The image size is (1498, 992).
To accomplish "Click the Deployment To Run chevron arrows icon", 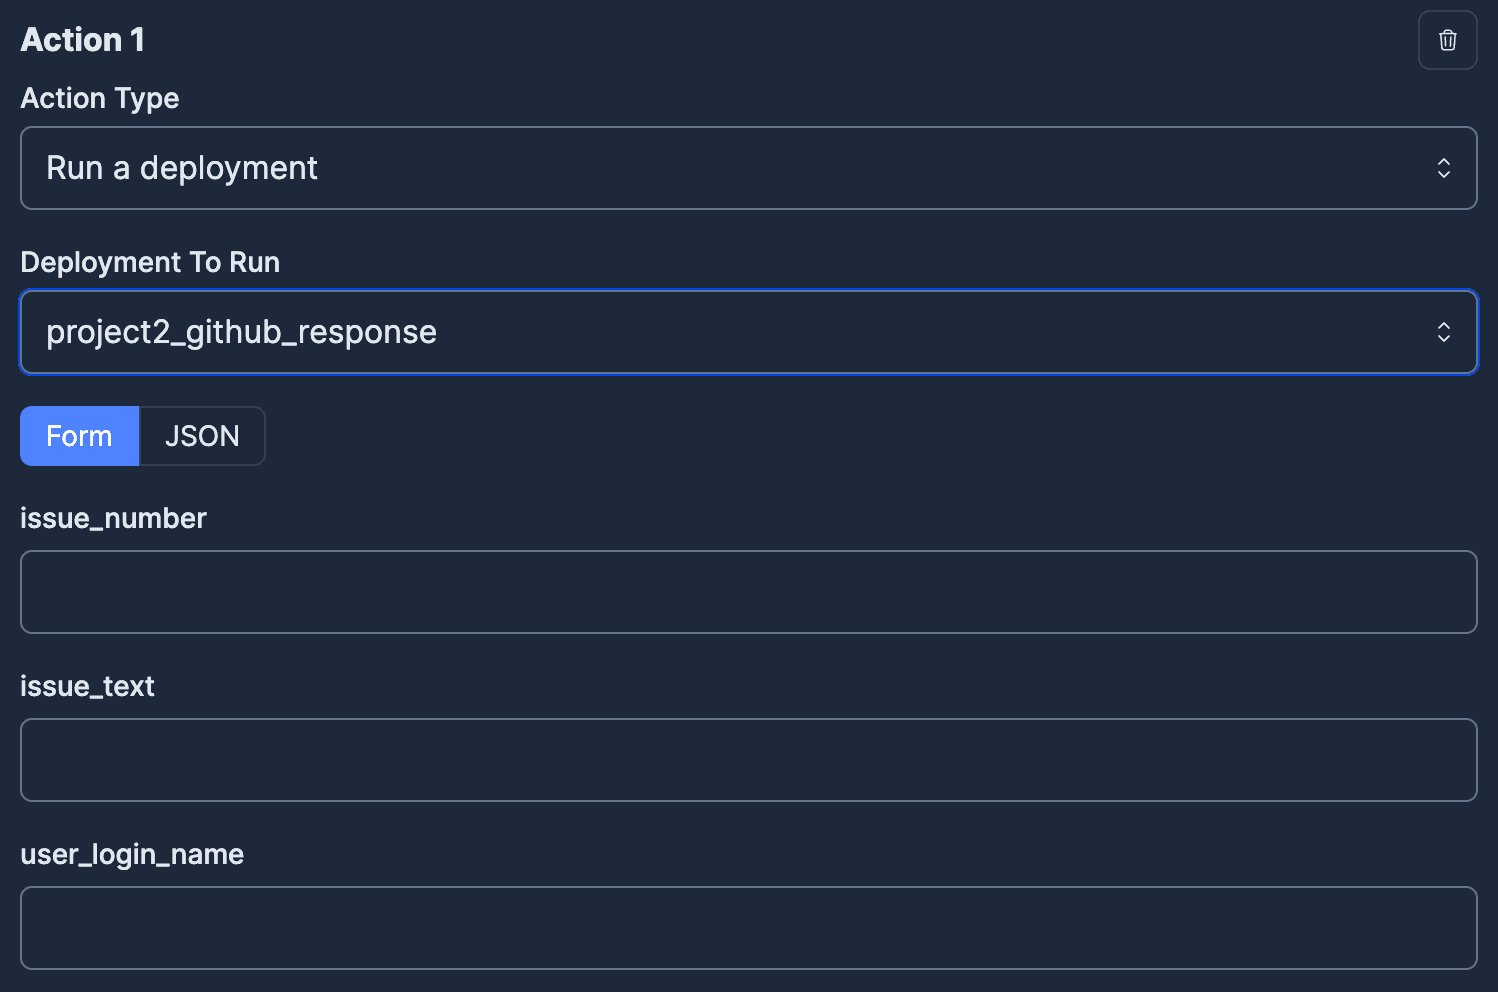I will point(1443,332).
